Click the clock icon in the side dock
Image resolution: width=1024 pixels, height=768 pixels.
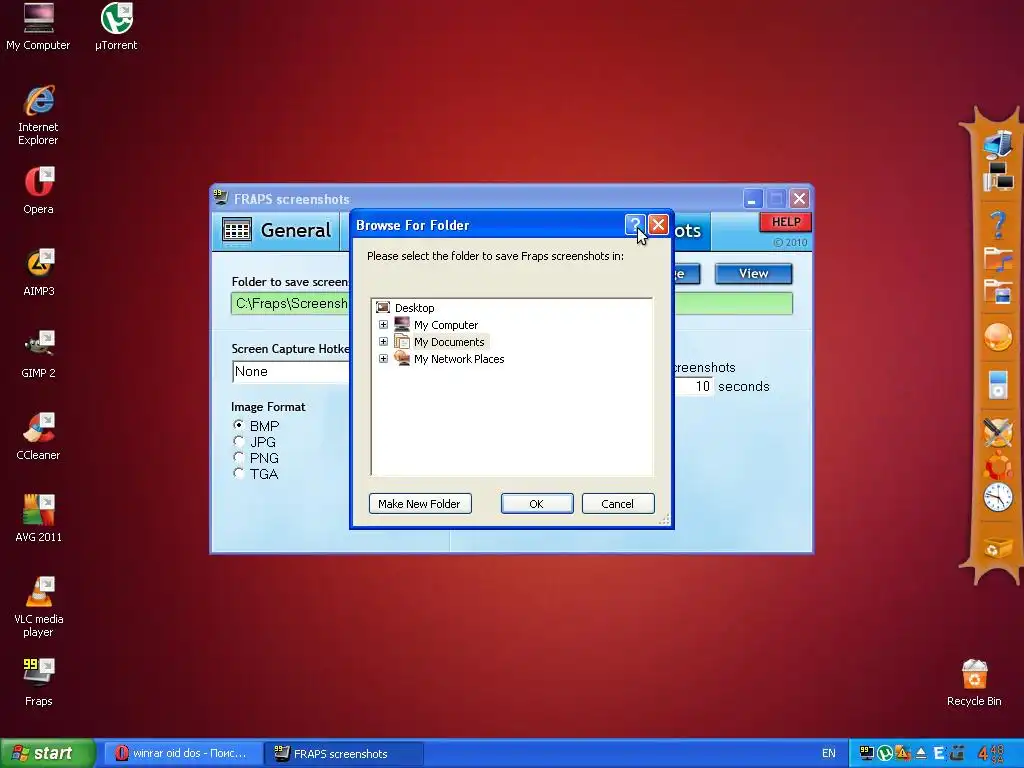pos(998,498)
